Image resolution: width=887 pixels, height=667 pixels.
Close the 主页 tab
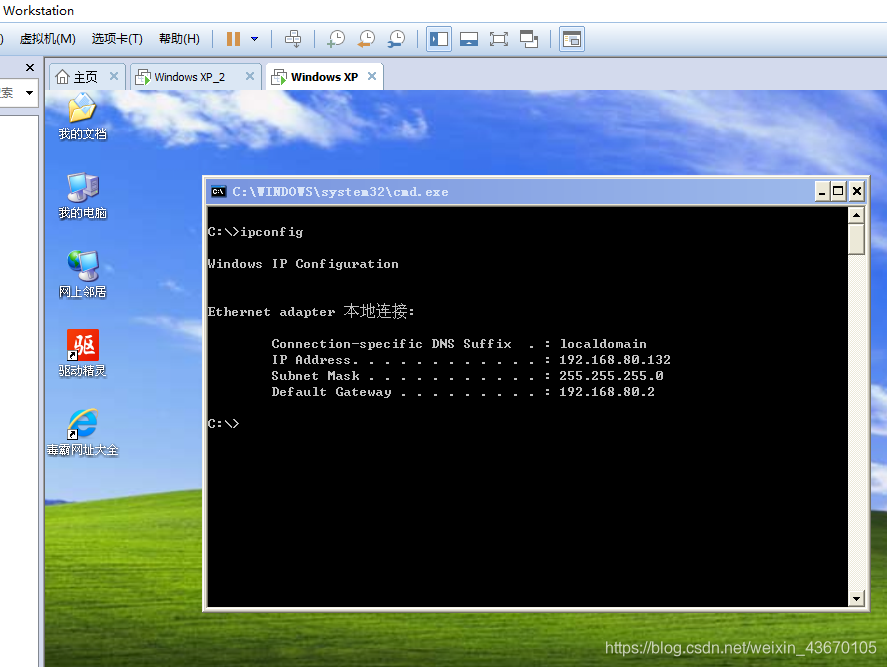click(x=114, y=76)
